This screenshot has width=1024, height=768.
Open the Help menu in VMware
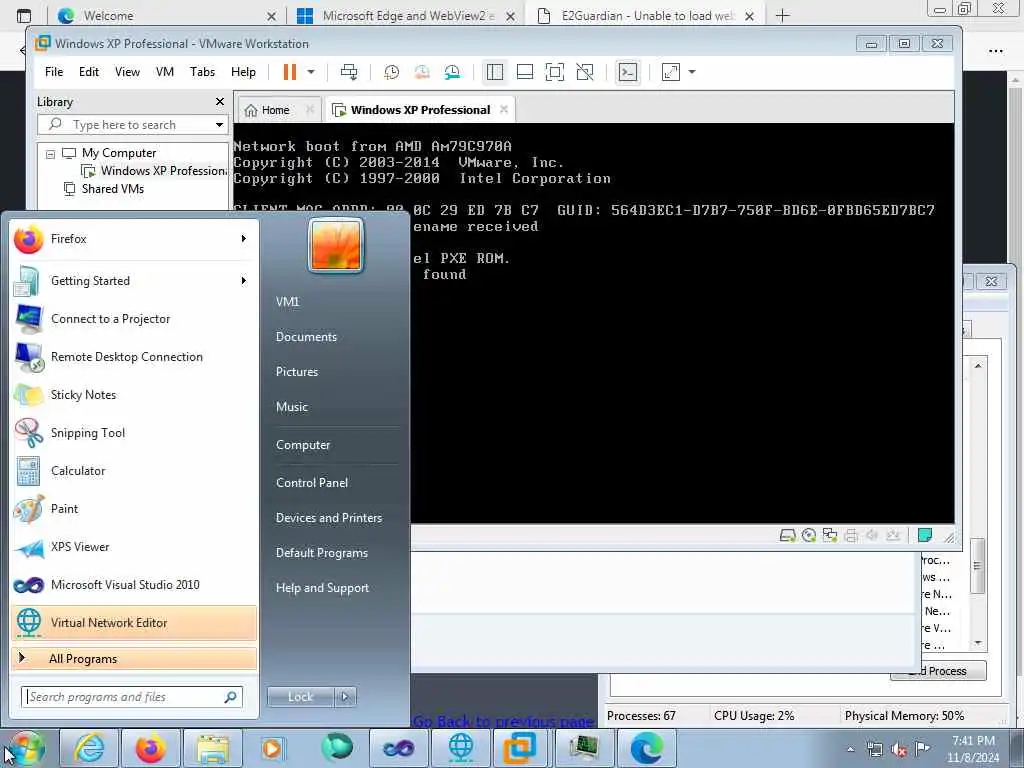(243, 72)
